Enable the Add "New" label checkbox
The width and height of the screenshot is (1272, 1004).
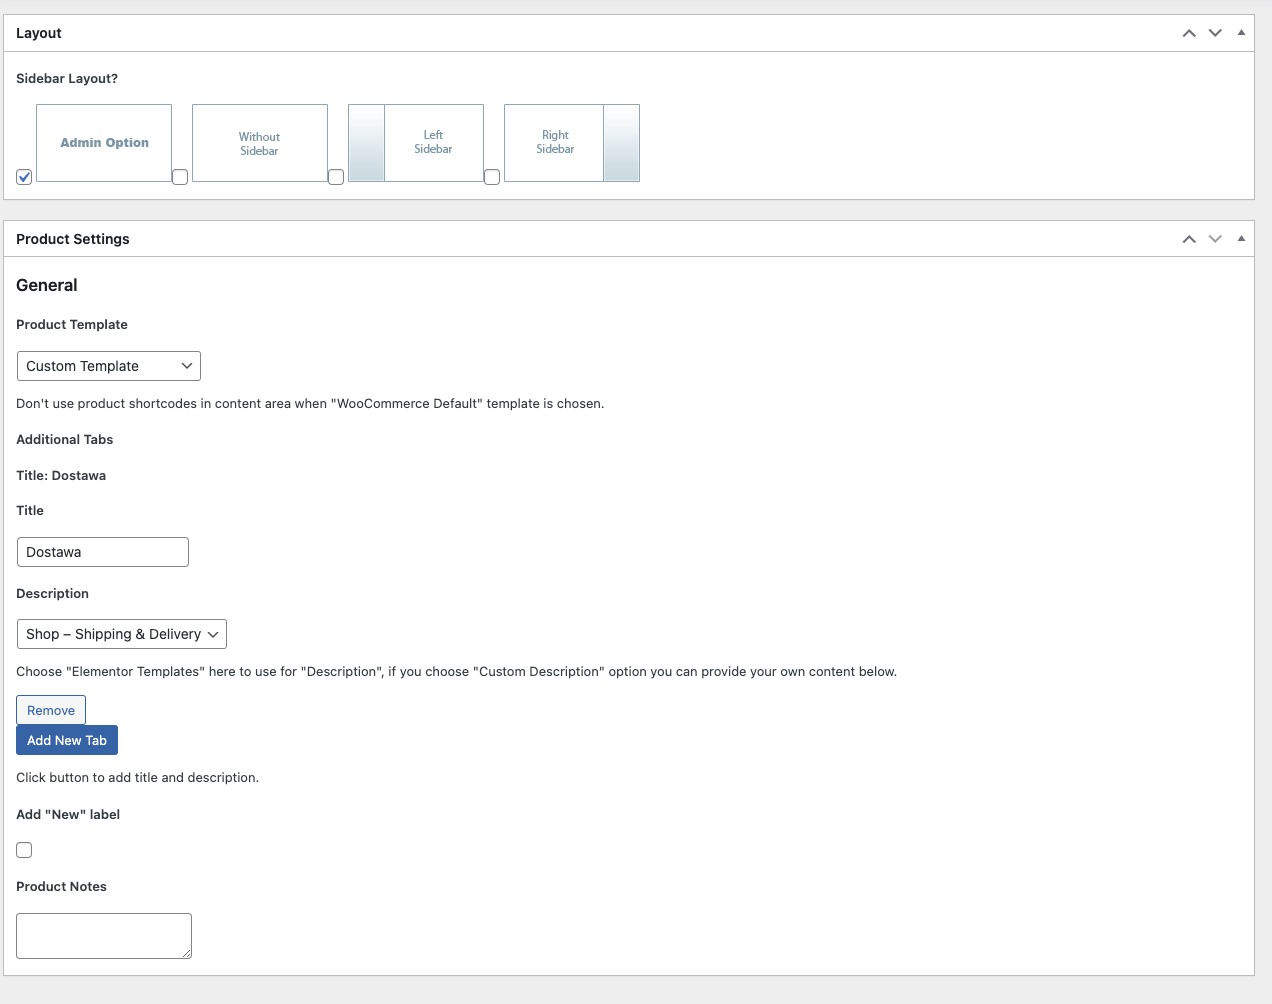coord(24,850)
